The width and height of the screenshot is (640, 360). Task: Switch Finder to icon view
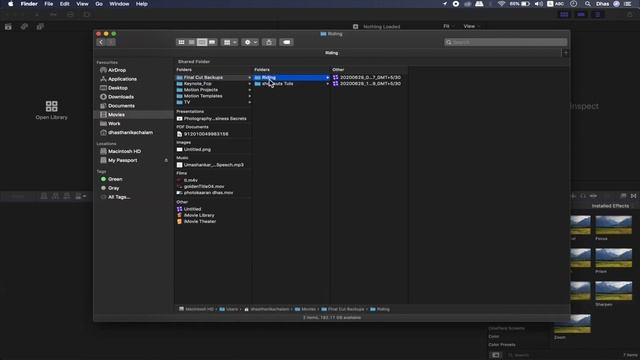[181, 42]
